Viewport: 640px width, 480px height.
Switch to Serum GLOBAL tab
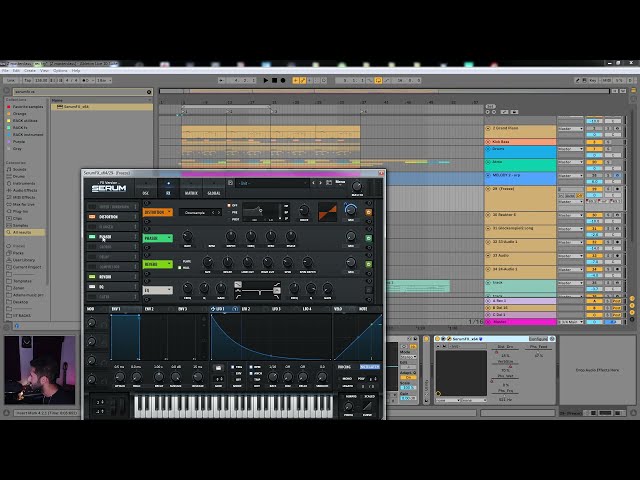213,189
